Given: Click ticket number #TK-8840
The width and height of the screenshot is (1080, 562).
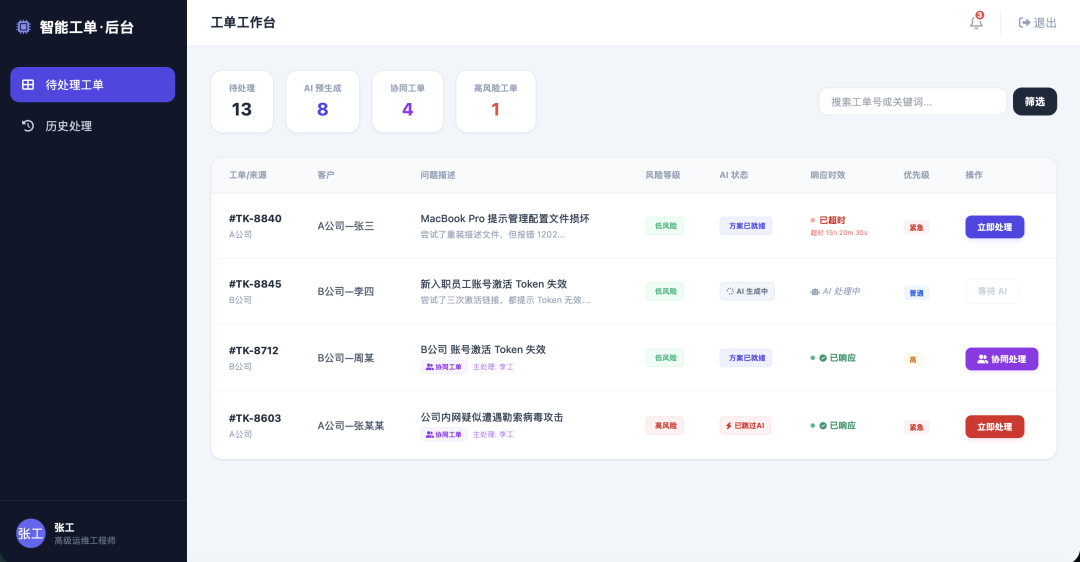Looking at the screenshot, I should pos(255,218).
